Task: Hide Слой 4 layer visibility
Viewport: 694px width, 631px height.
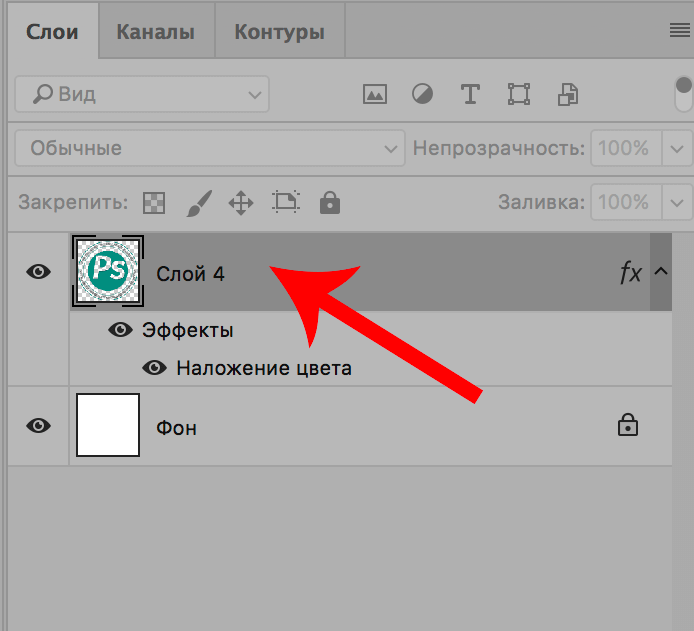Action: click(39, 272)
